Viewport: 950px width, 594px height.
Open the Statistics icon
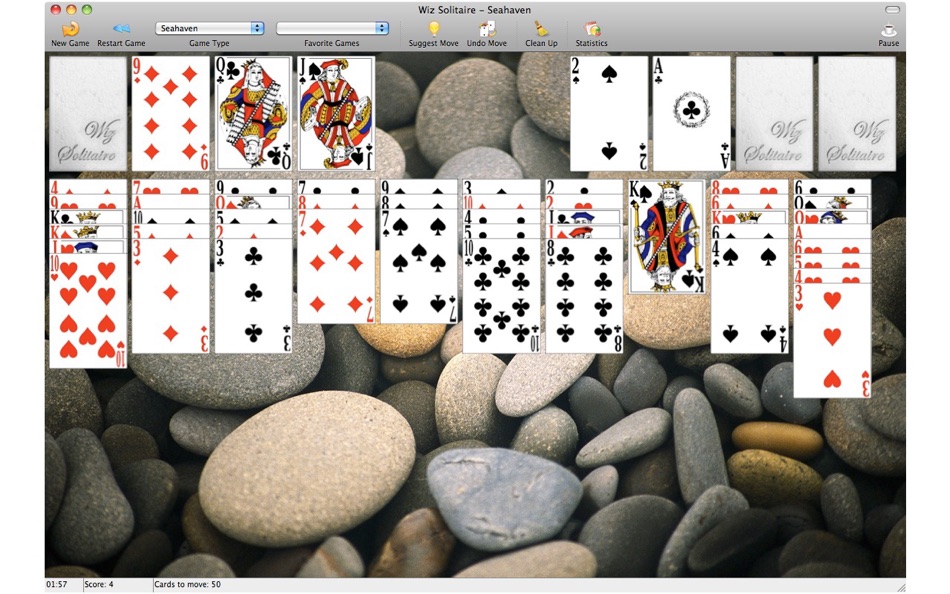(592, 28)
